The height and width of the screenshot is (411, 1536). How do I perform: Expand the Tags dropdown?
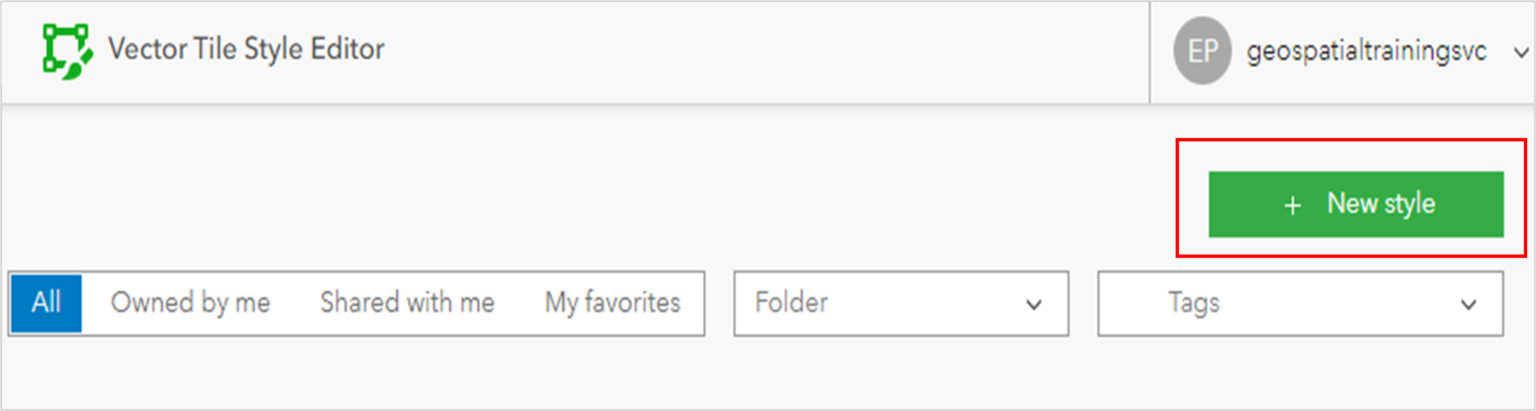[x=1299, y=303]
